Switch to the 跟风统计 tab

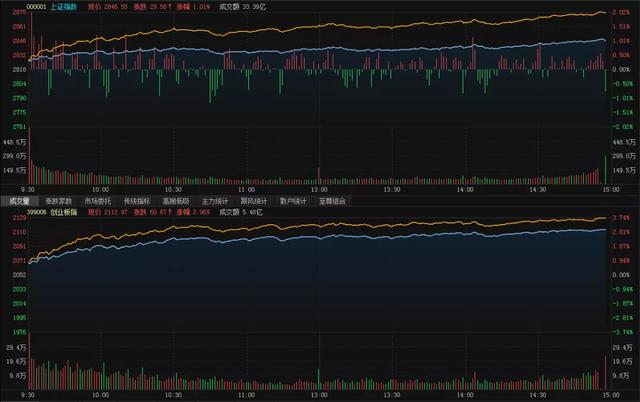click(x=254, y=201)
